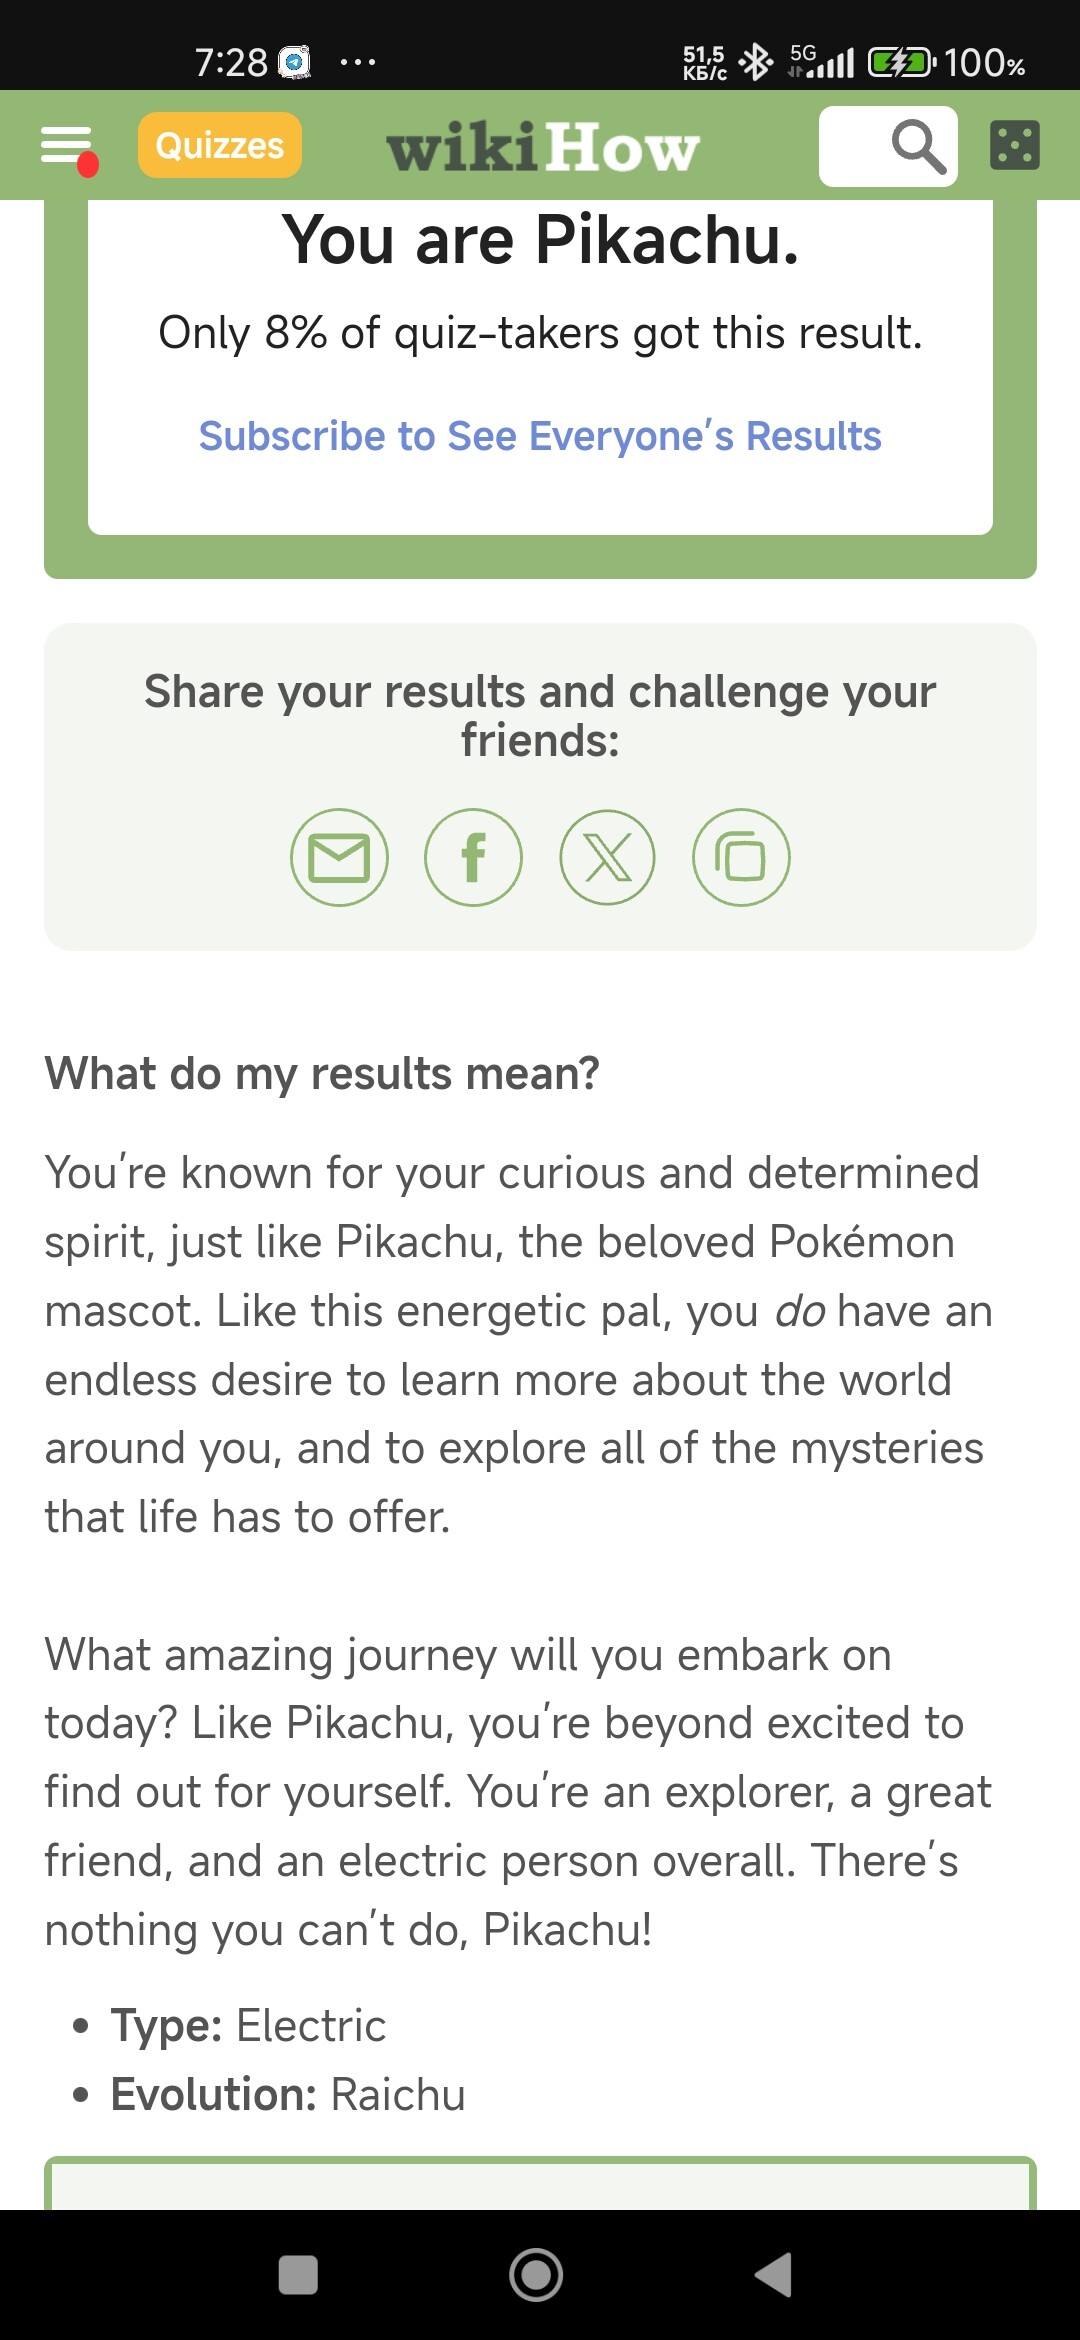This screenshot has width=1080, height=2340.
Task: Tap the status bar three-dots notification indicator
Action: (357, 63)
